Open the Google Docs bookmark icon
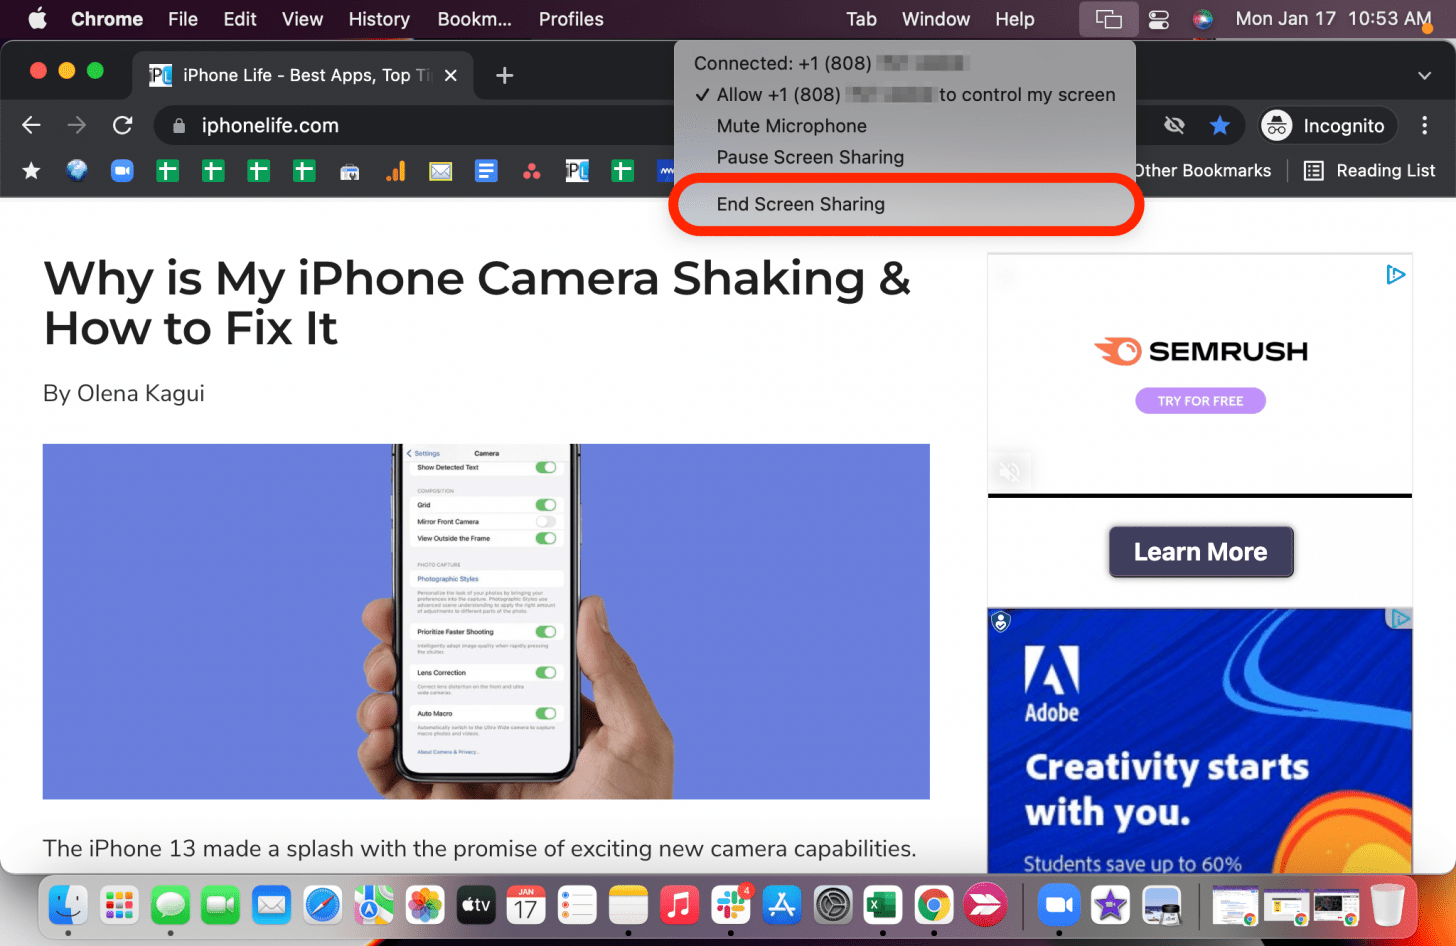1456x946 pixels. tap(485, 170)
